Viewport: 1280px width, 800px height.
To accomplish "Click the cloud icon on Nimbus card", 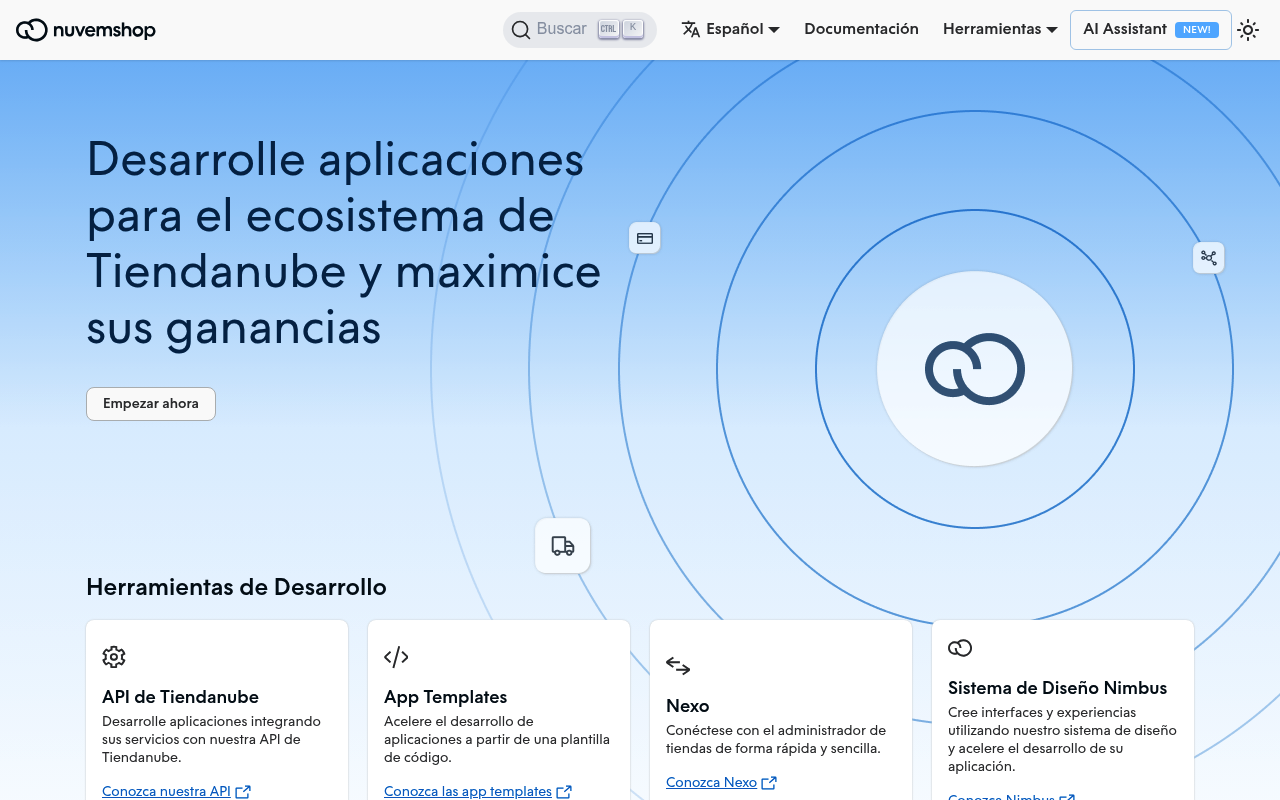I will [x=960, y=648].
